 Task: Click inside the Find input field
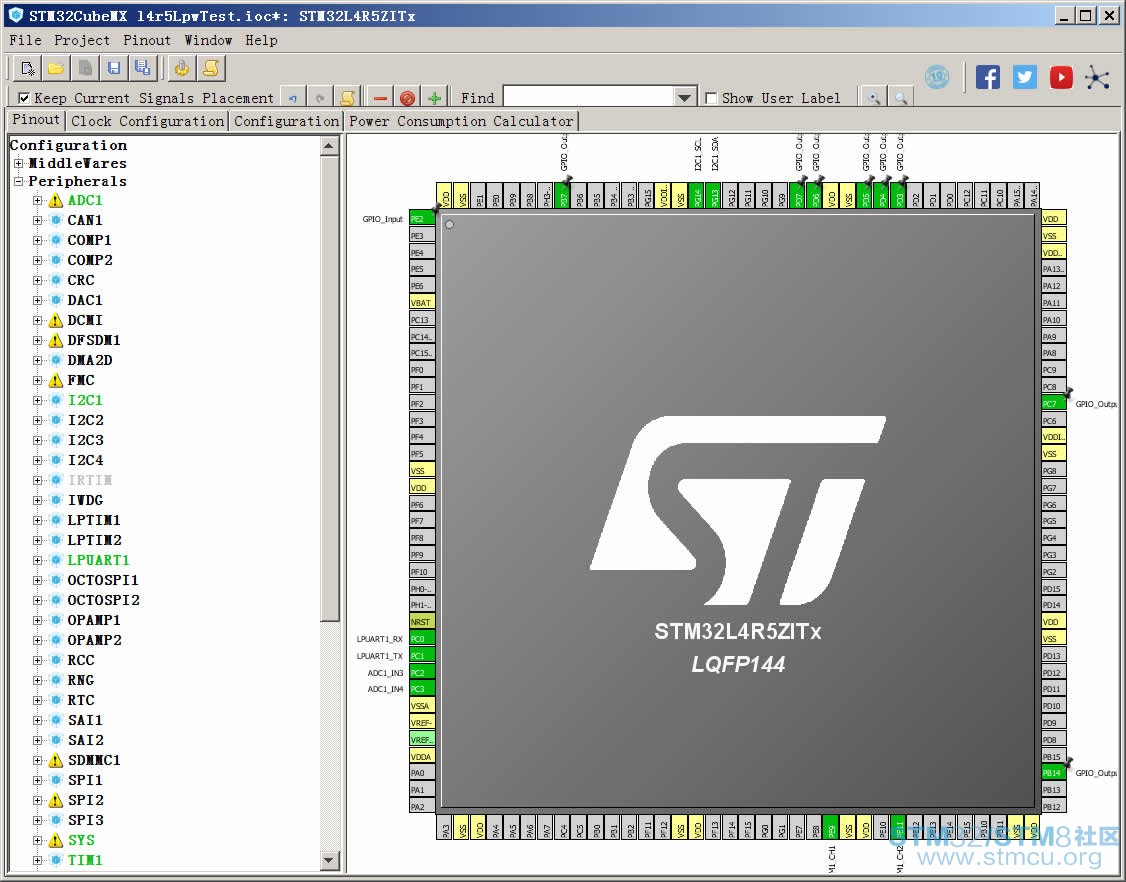[x=589, y=97]
